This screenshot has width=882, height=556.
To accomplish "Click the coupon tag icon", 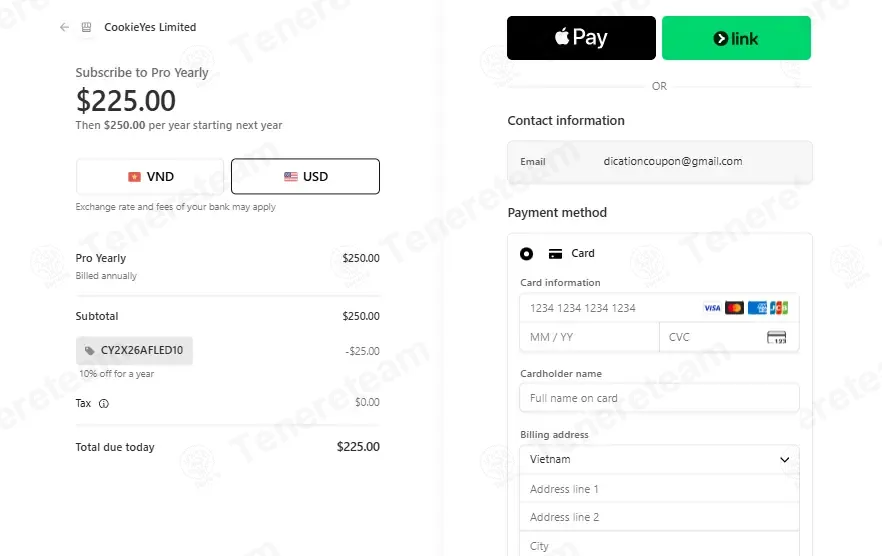I will click(89, 351).
